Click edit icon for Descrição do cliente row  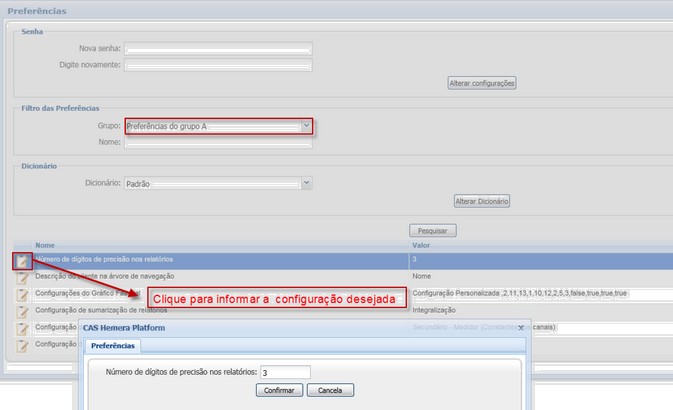click(22, 277)
